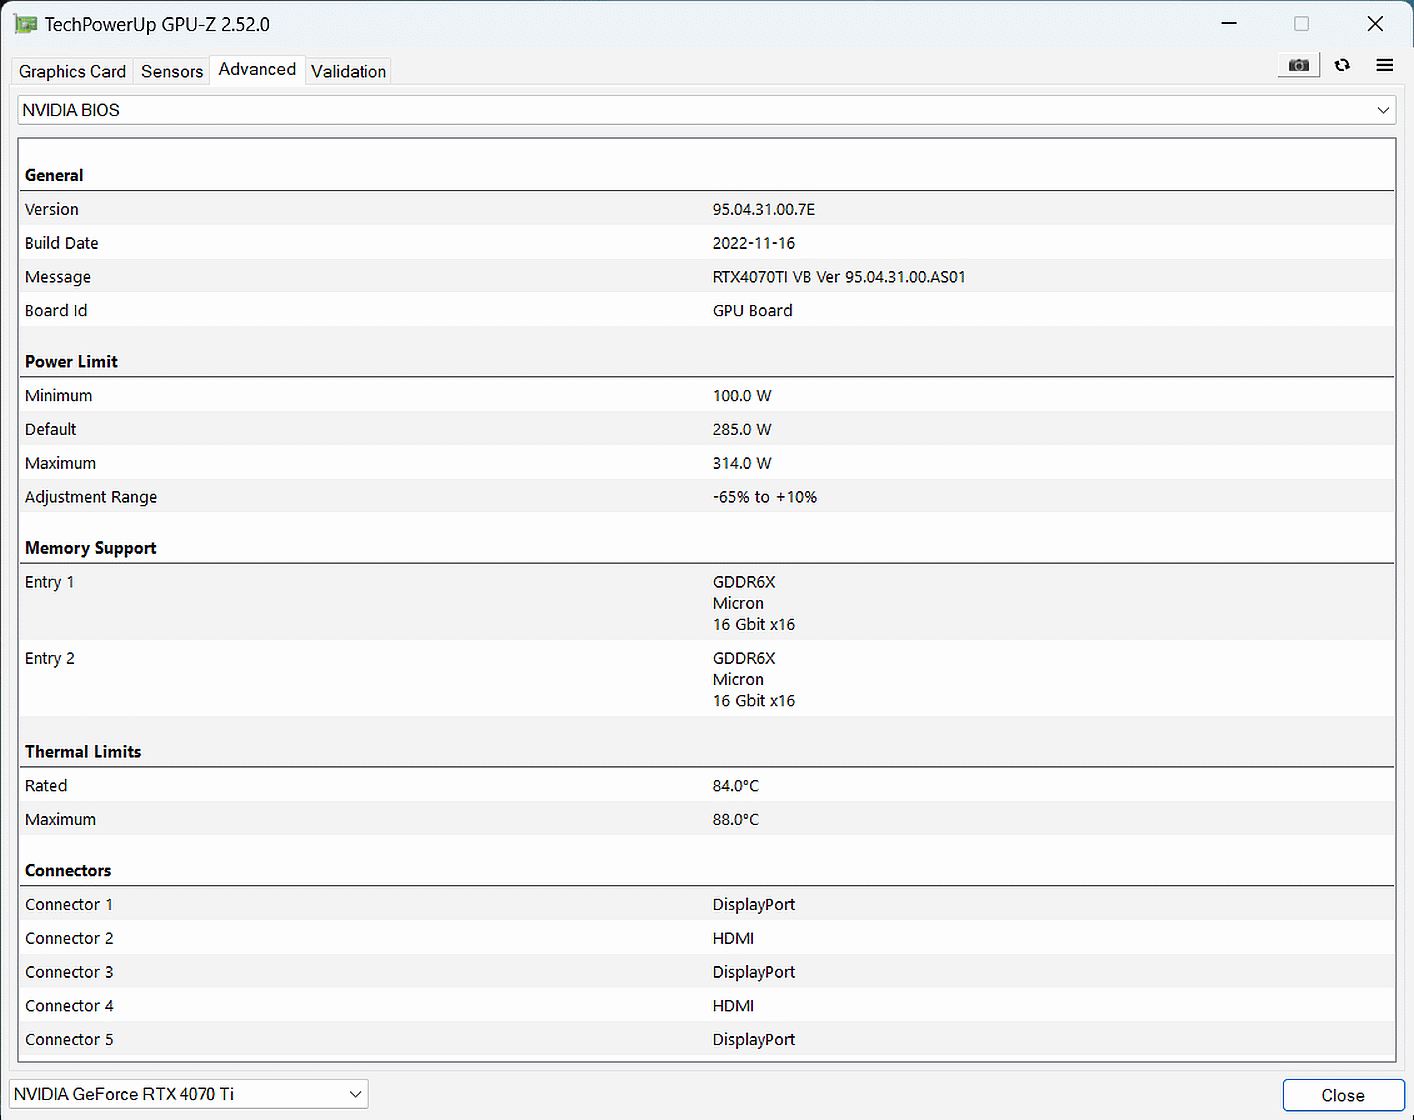Select the maximum thermal limit 88.0°C
Viewport: 1414px width, 1120px height.
click(x=736, y=820)
